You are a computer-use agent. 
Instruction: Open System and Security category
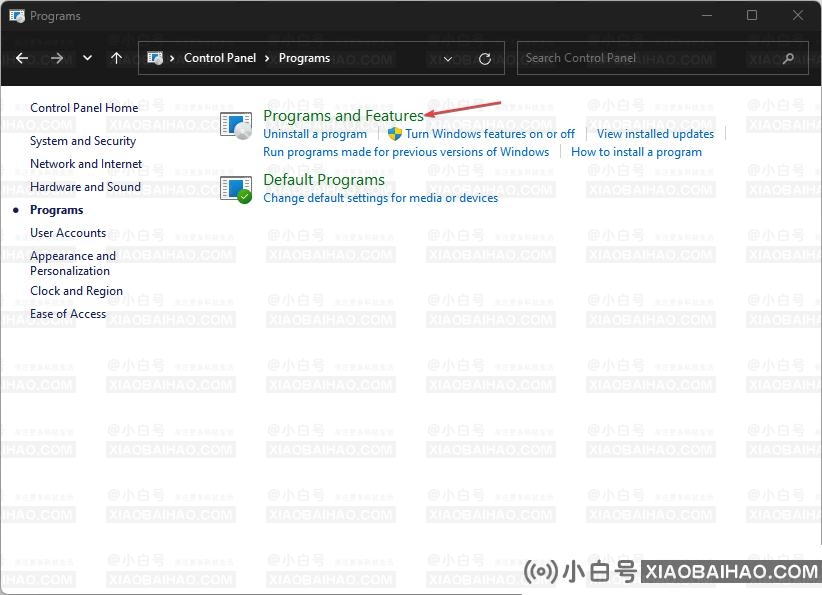click(x=83, y=141)
